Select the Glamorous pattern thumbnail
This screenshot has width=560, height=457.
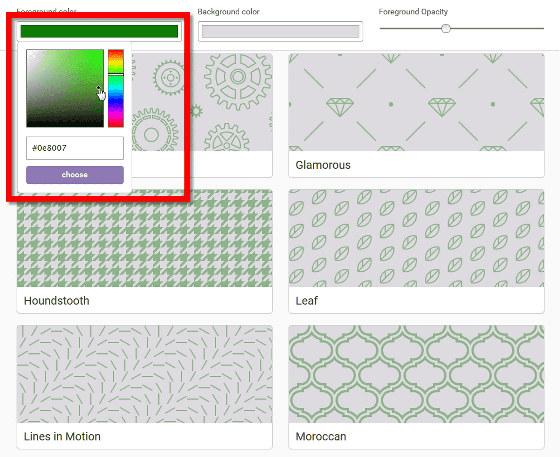click(x=416, y=102)
